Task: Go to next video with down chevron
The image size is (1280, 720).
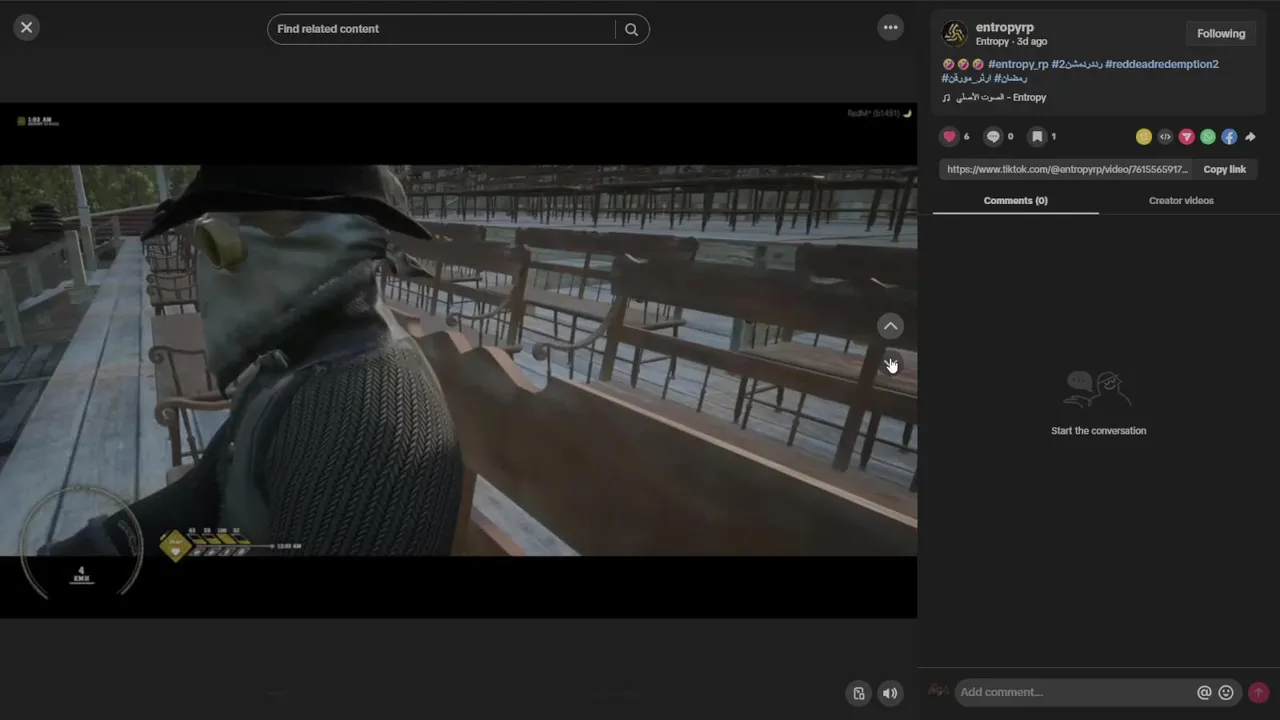Action: tap(890, 364)
